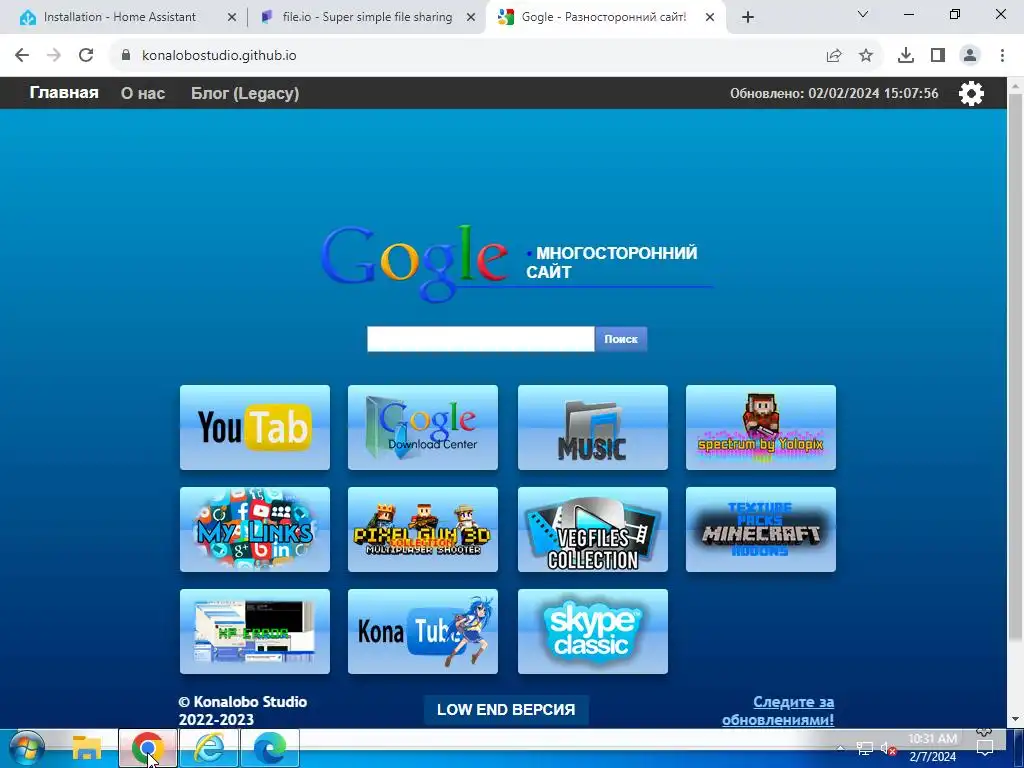Open the muted volume tray icon
This screenshot has height=768, width=1024.
coord(888,748)
